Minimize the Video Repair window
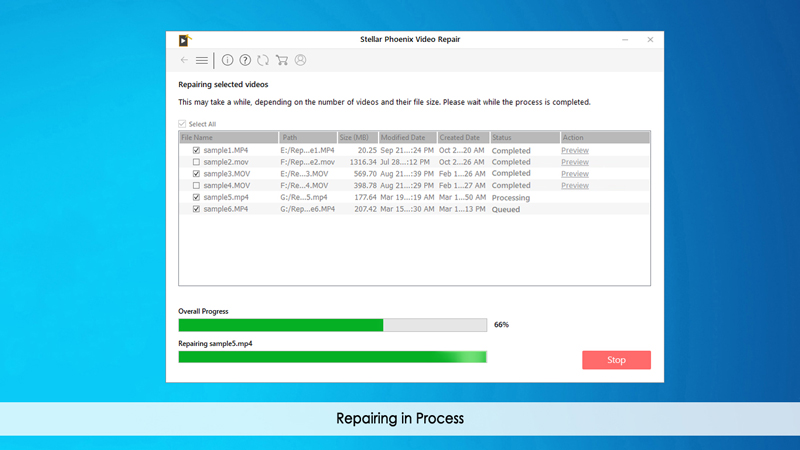Viewport: 800px width, 450px height. coord(625,39)
